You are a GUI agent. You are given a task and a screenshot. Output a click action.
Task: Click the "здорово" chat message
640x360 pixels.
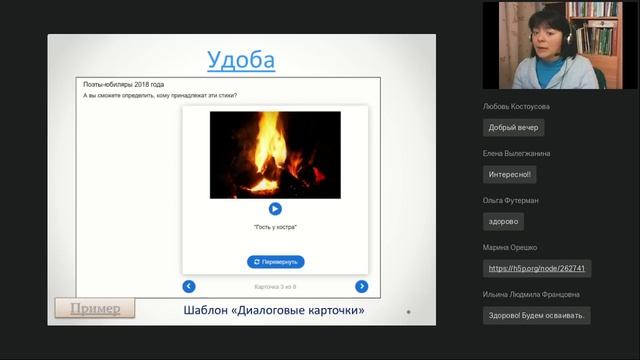(x=503, y=222)
